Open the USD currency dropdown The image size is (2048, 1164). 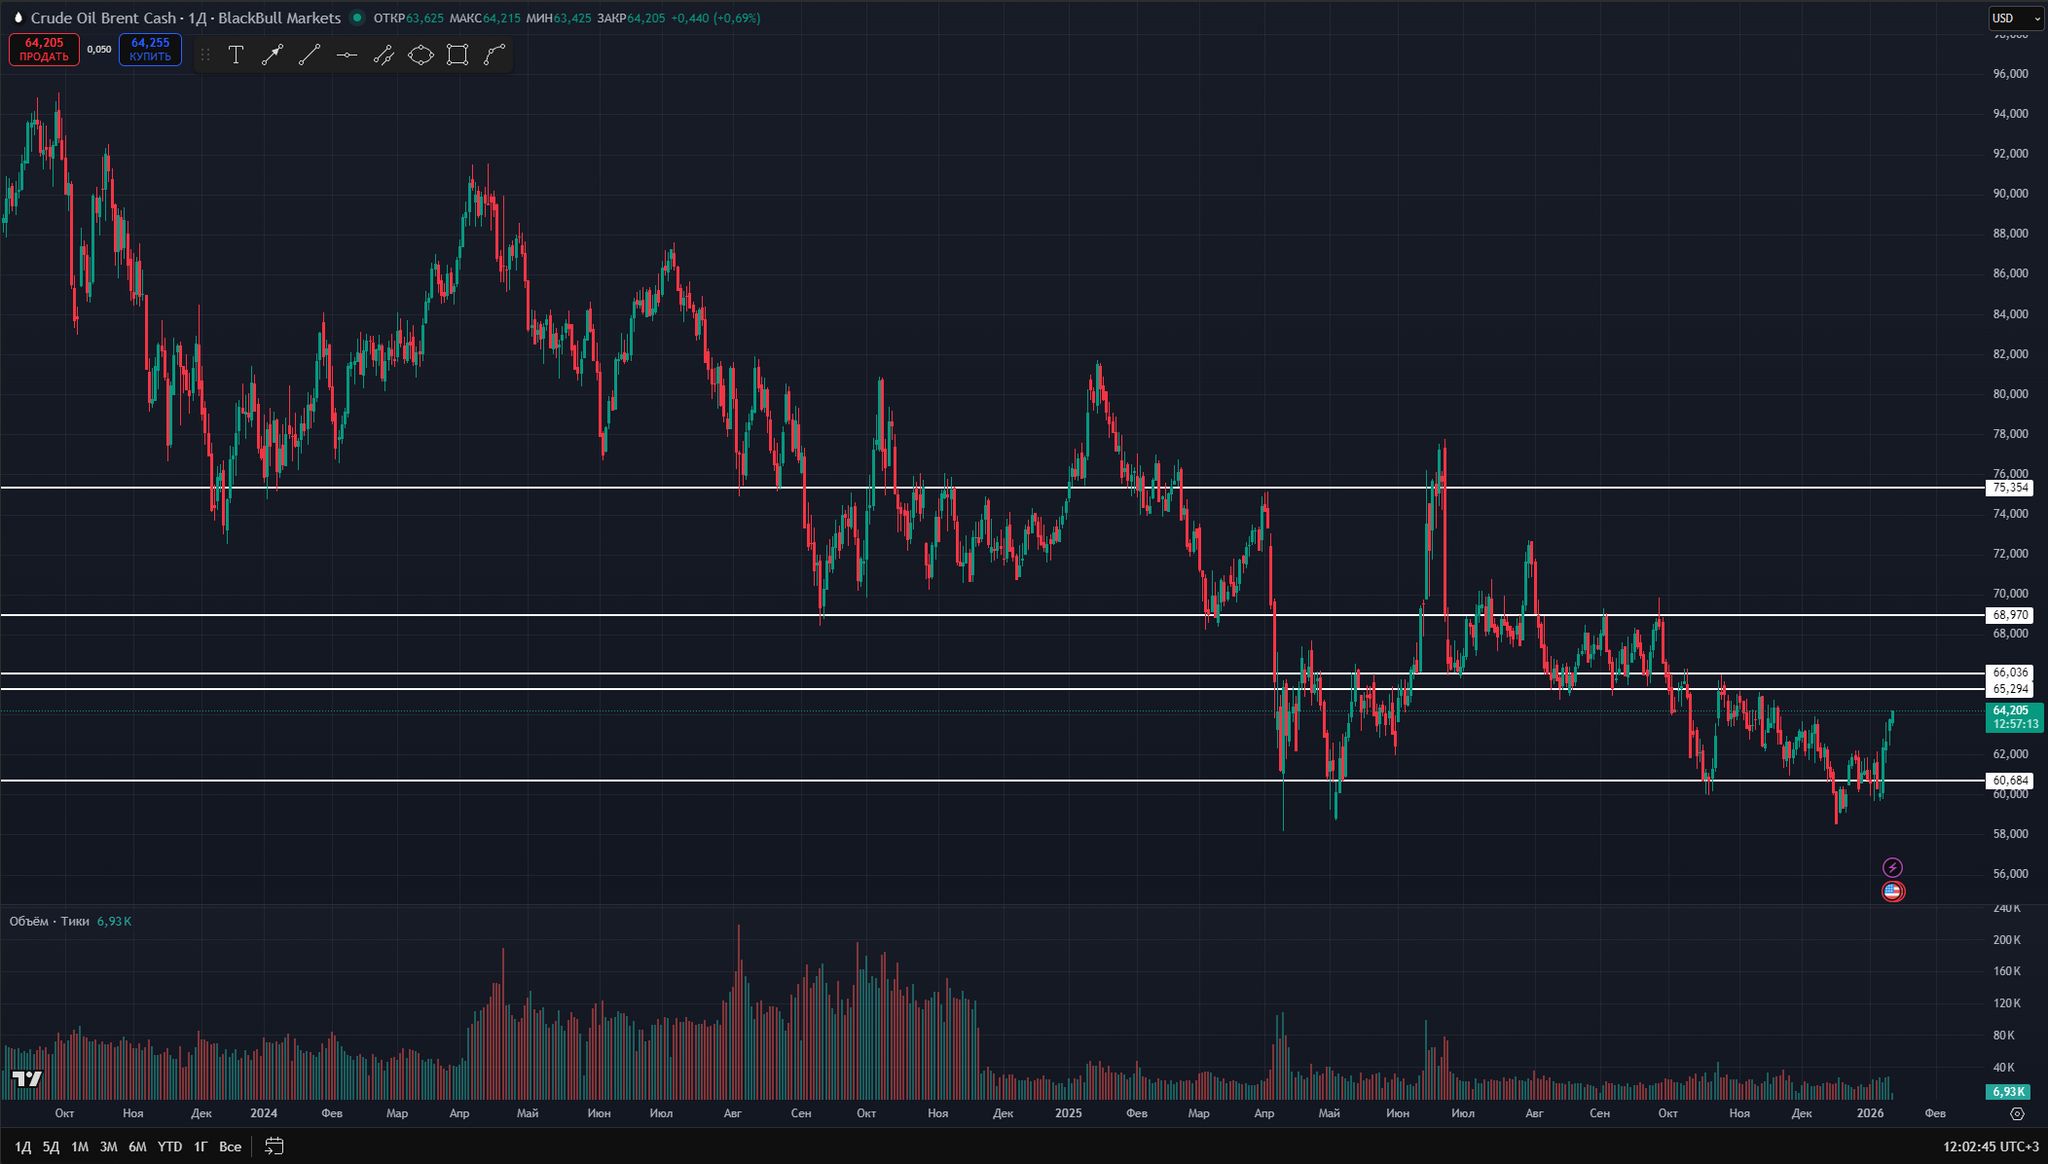2015,18
